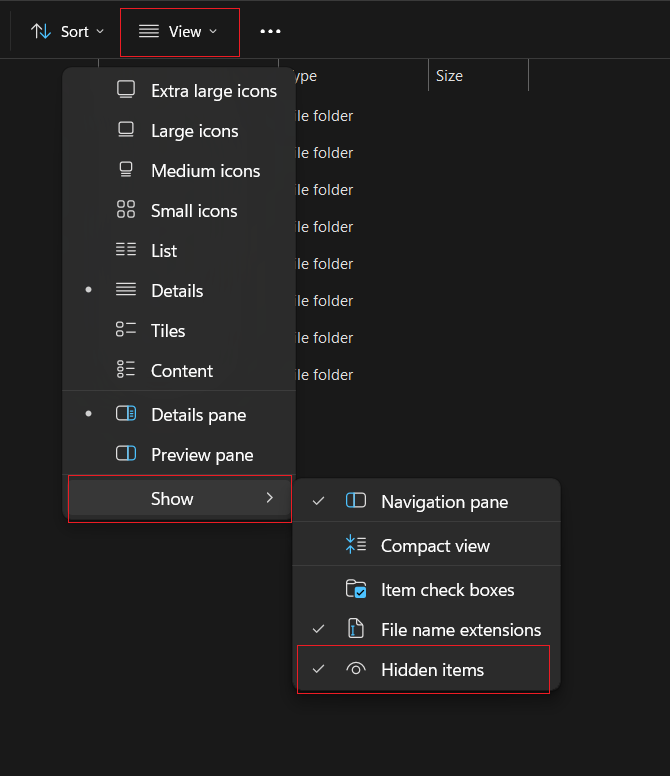Pick the Small icons grid icon
670x776 pixels.
126,210
